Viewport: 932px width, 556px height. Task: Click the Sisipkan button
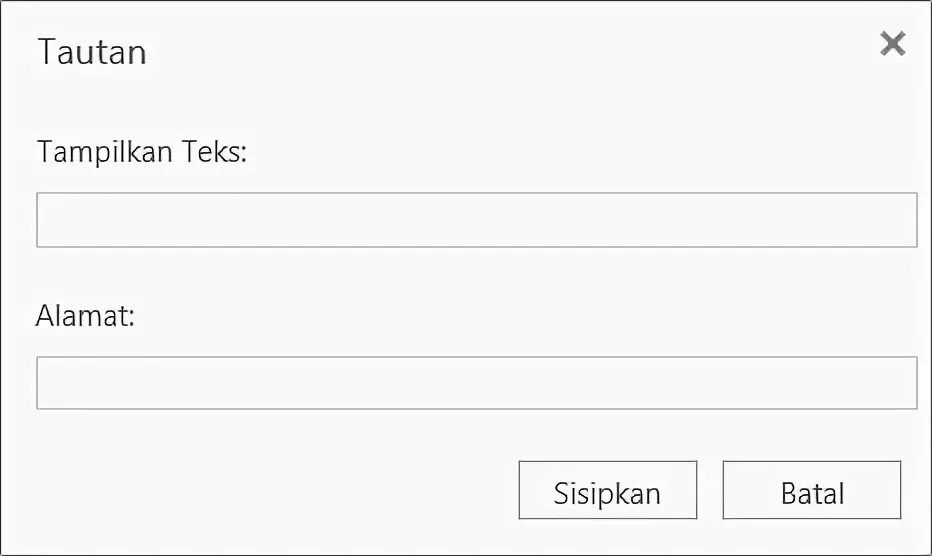(x=607, y=490)
